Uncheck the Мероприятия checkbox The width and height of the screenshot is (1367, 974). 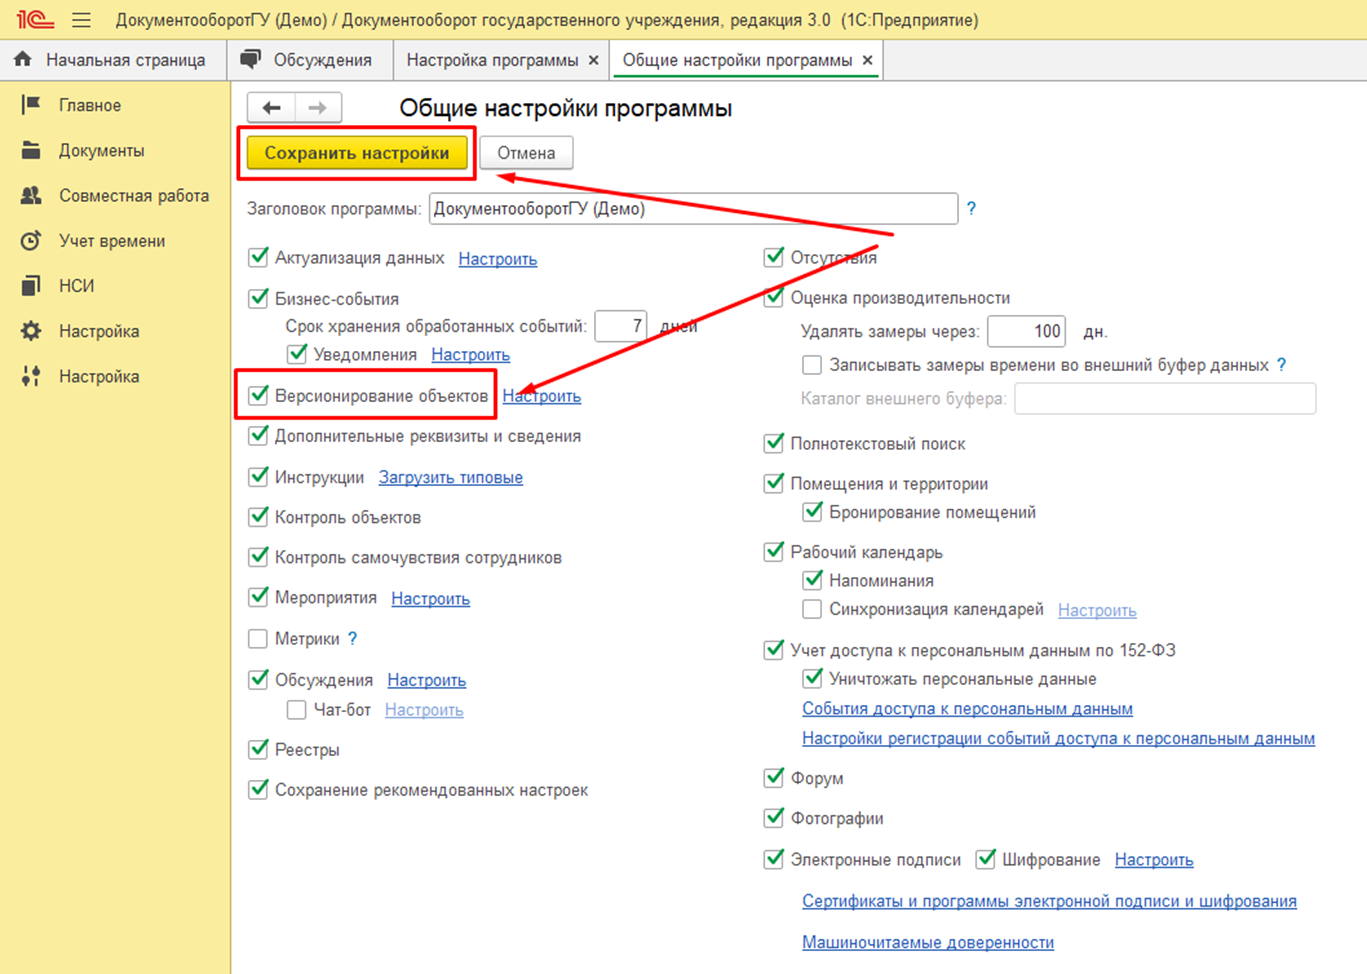[x=258, y=597]
